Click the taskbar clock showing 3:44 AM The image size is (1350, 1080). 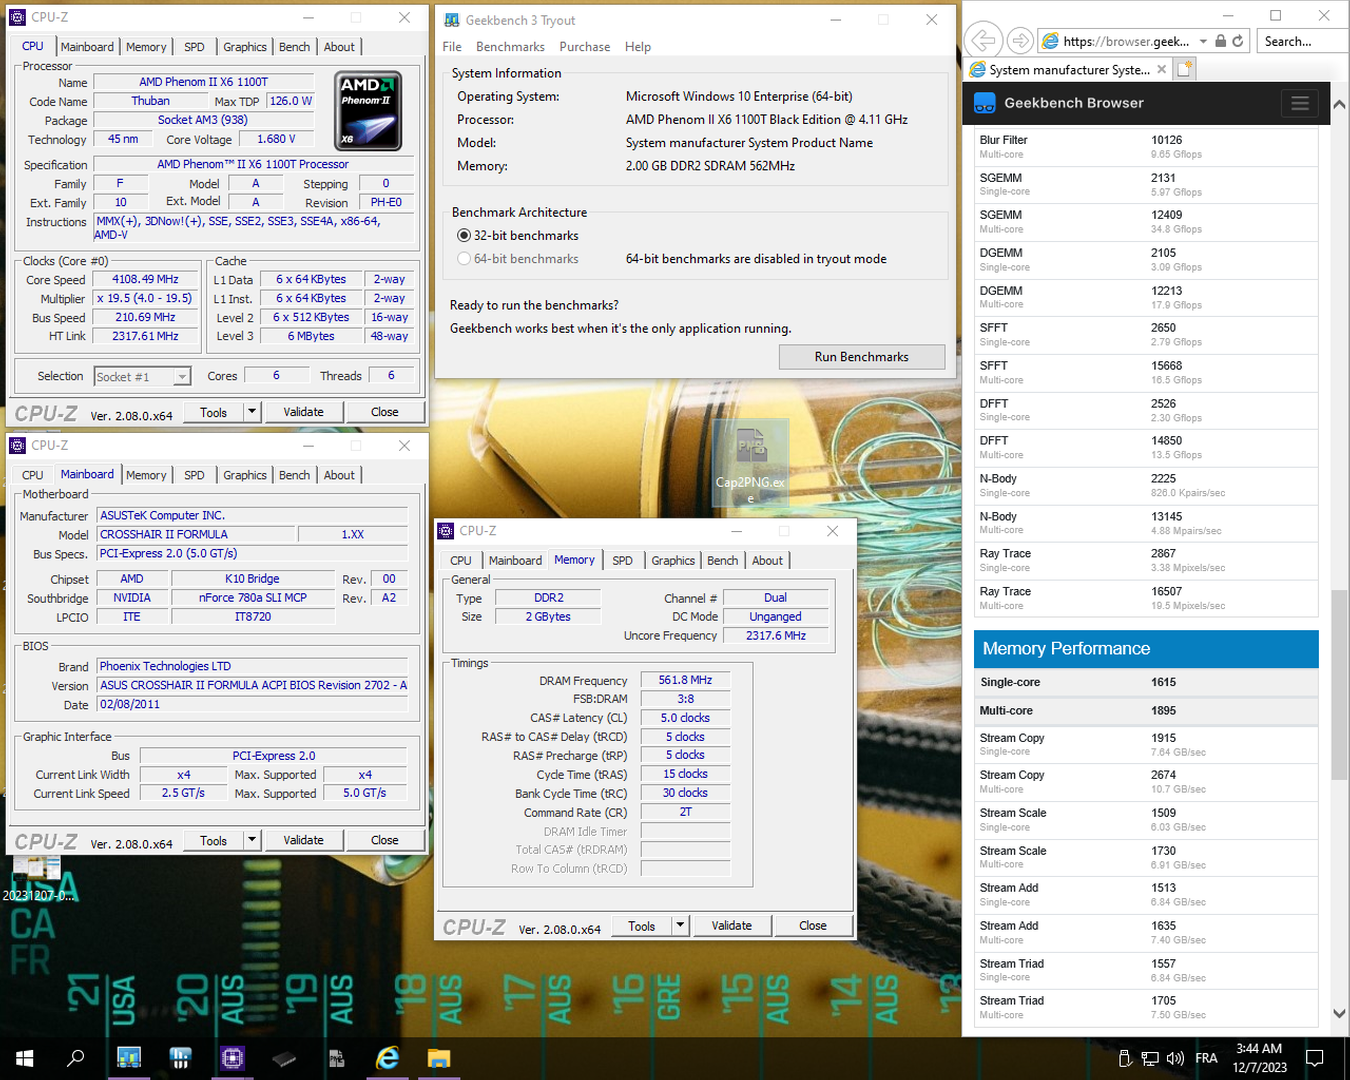click(1259, 1058)
